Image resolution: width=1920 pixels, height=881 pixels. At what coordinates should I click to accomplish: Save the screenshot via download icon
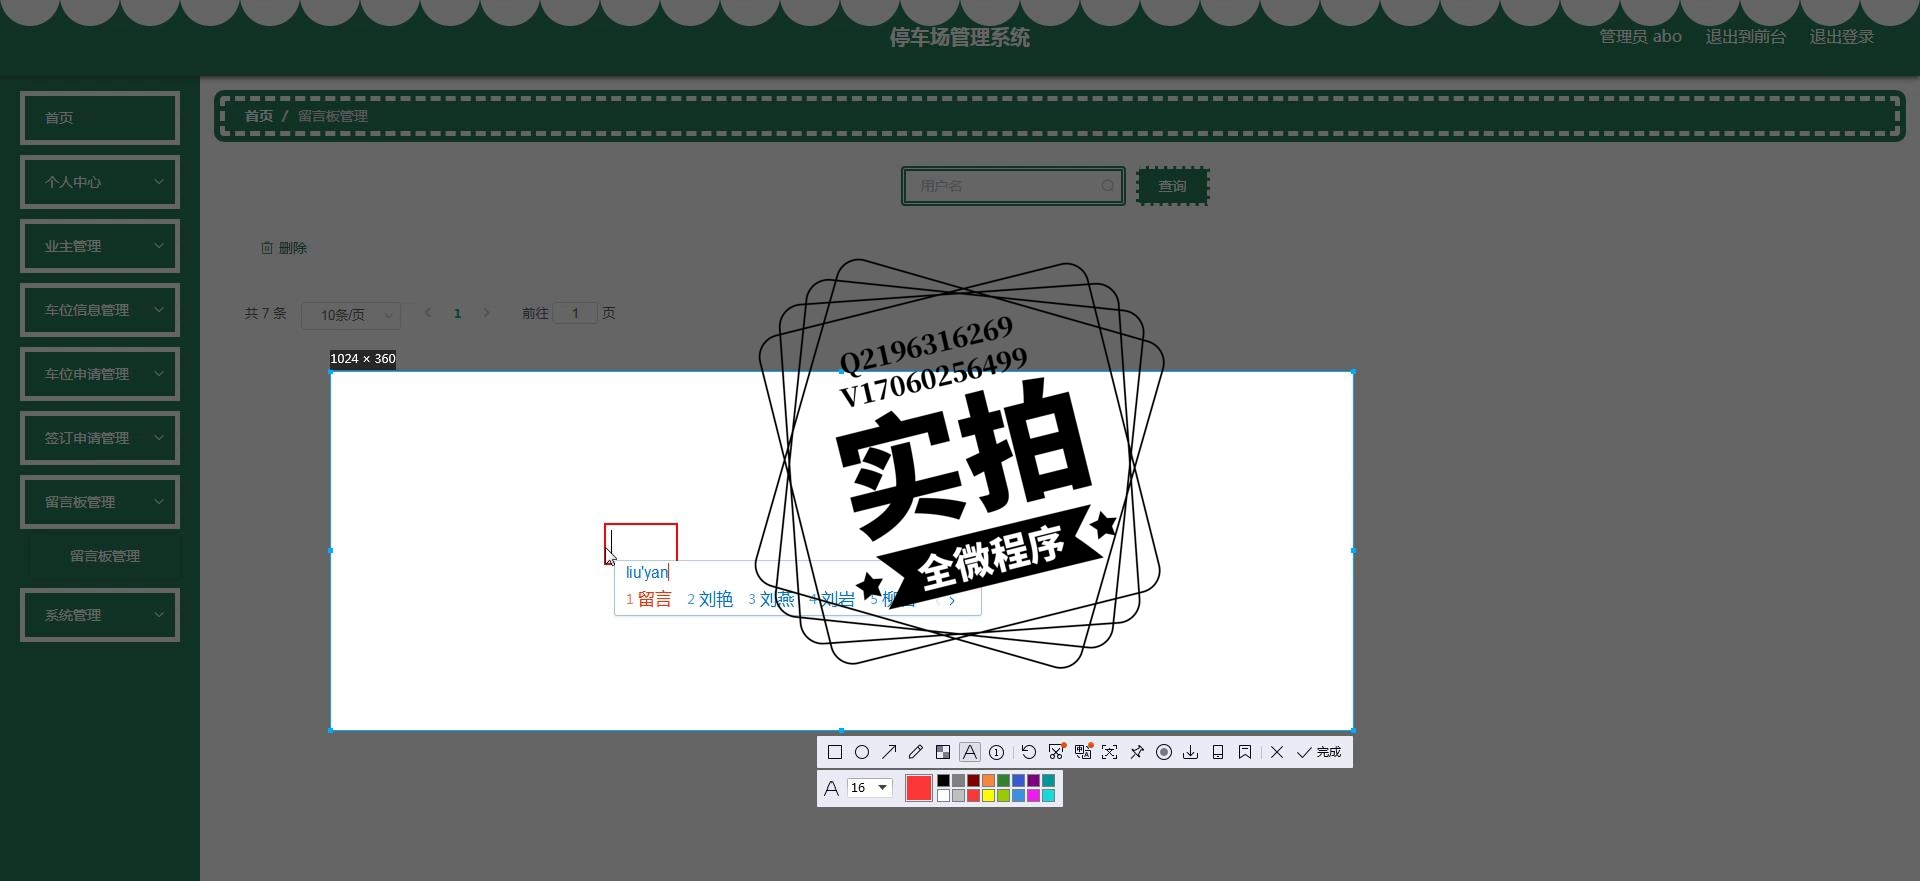click(1191, 752)
